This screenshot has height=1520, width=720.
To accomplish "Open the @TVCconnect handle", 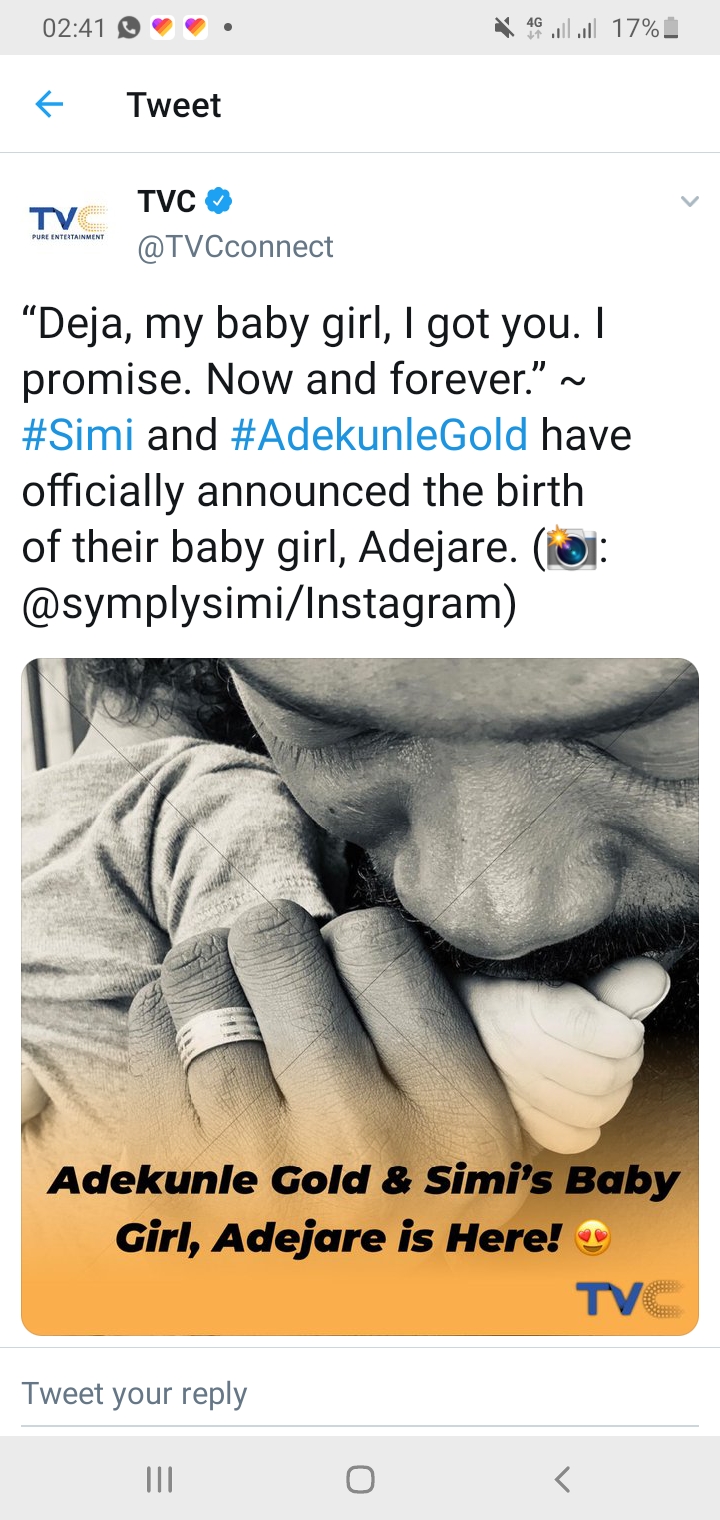I will 236,246.
